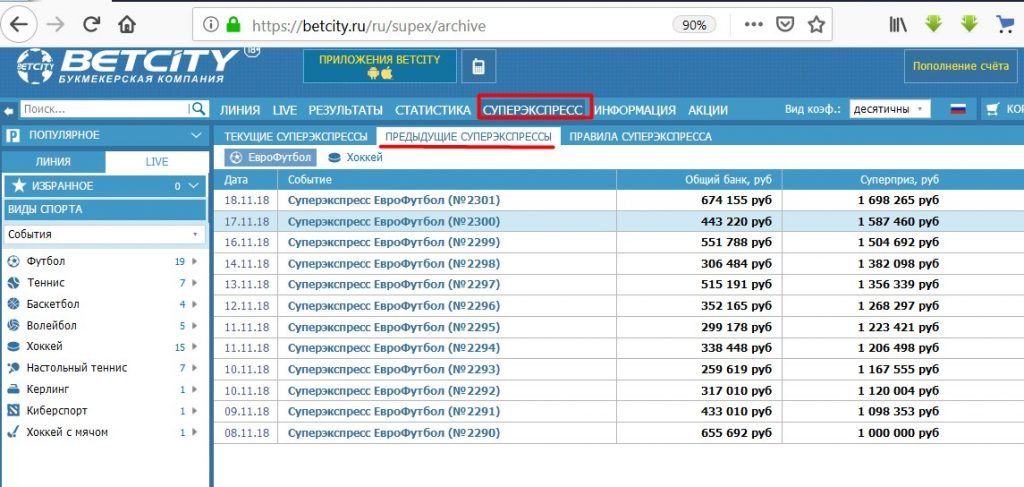Switch to ПРЕДЫДУЩИЕ СУПЕРЭКСПРЕССЫ tab
1024x487 pixels.
coord(468,136)
